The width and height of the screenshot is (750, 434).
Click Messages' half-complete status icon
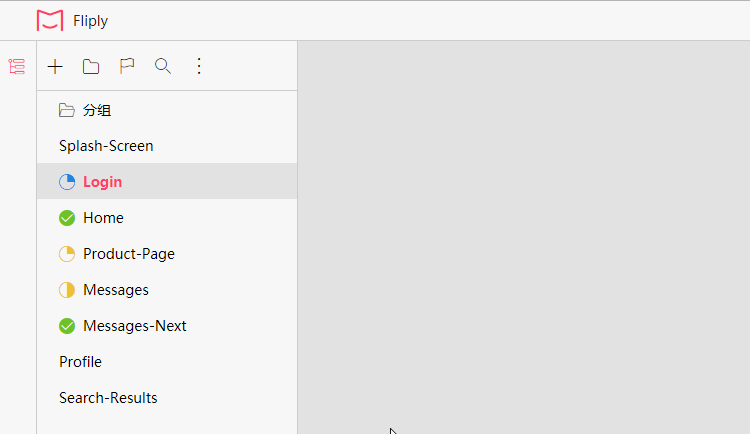point(67,290)
